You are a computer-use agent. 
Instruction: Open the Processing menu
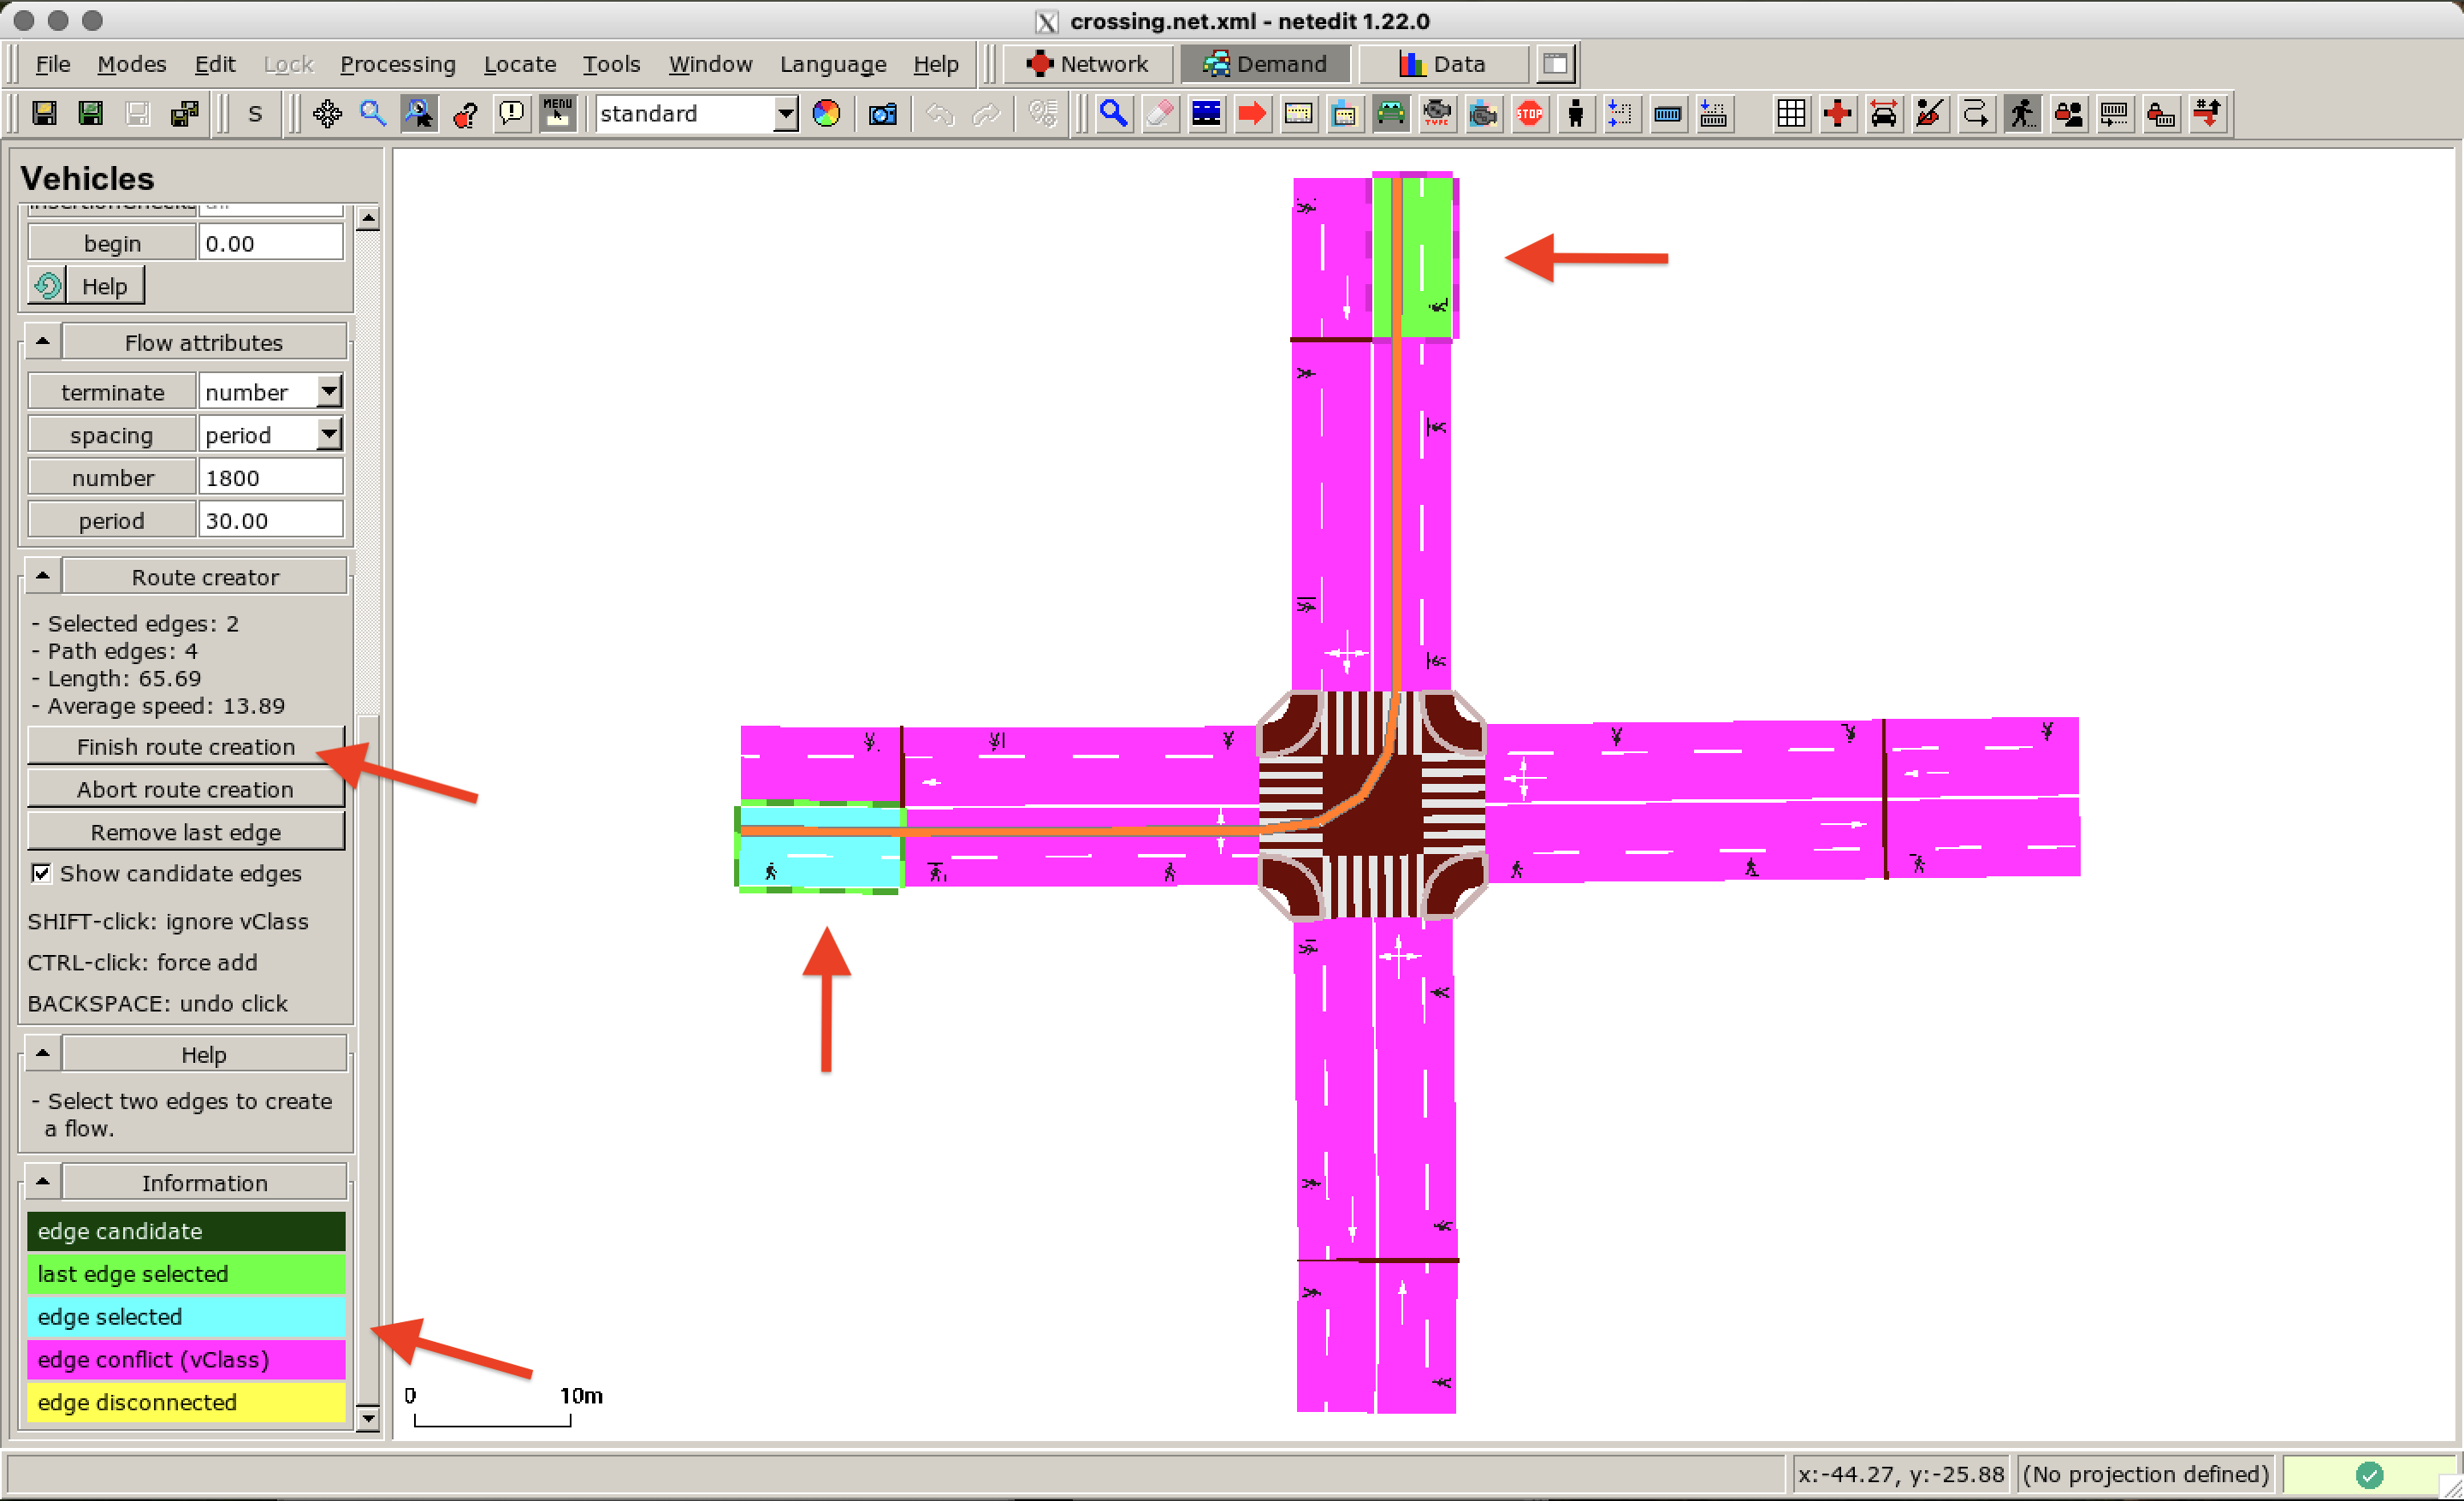tap(397, 64)
